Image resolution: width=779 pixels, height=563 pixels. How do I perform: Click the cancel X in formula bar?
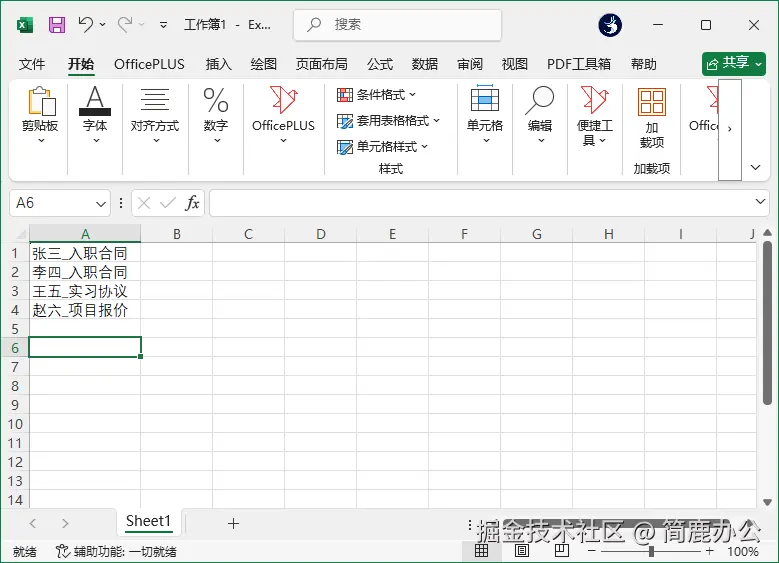coord(144,203)
